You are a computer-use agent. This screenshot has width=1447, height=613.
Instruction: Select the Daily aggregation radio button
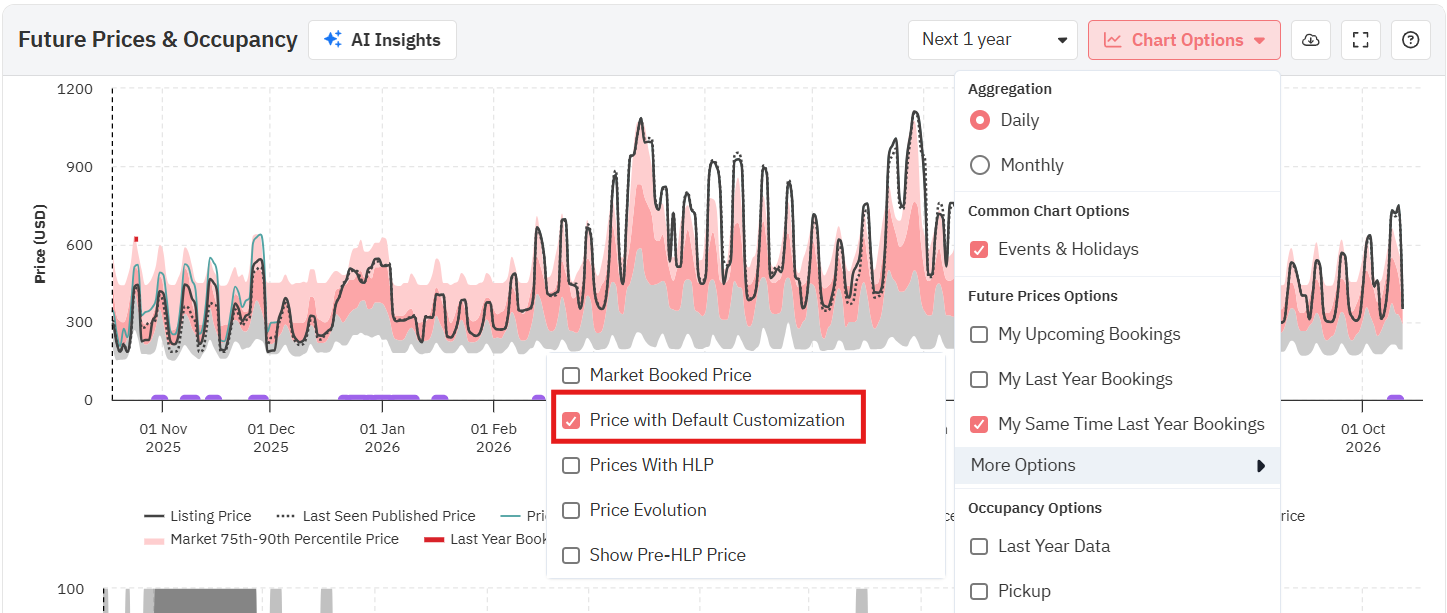[x=980, y=120]
